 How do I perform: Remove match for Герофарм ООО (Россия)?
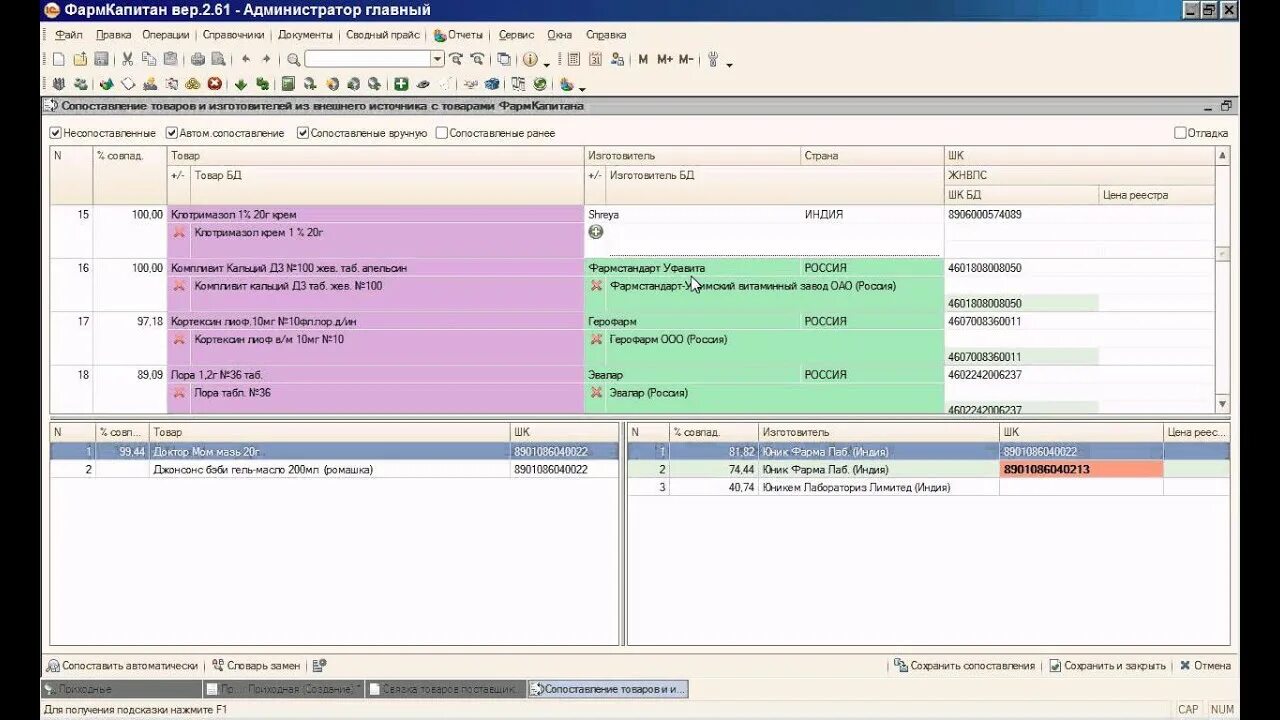pyautogui.click(x=596, y=339)
